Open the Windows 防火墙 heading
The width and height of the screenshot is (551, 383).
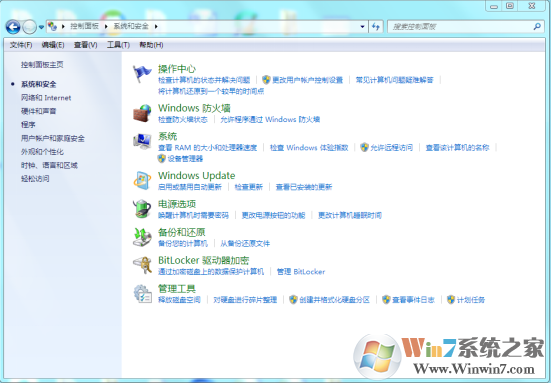pyautogui.click(x=194, y=108)
